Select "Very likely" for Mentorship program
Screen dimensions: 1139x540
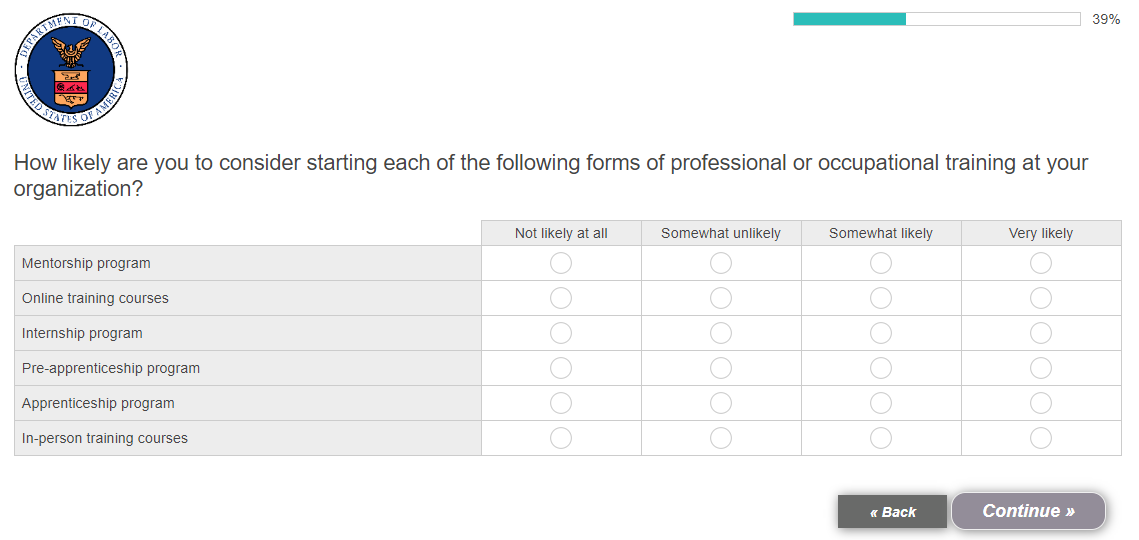click(x=1041, y=263)
